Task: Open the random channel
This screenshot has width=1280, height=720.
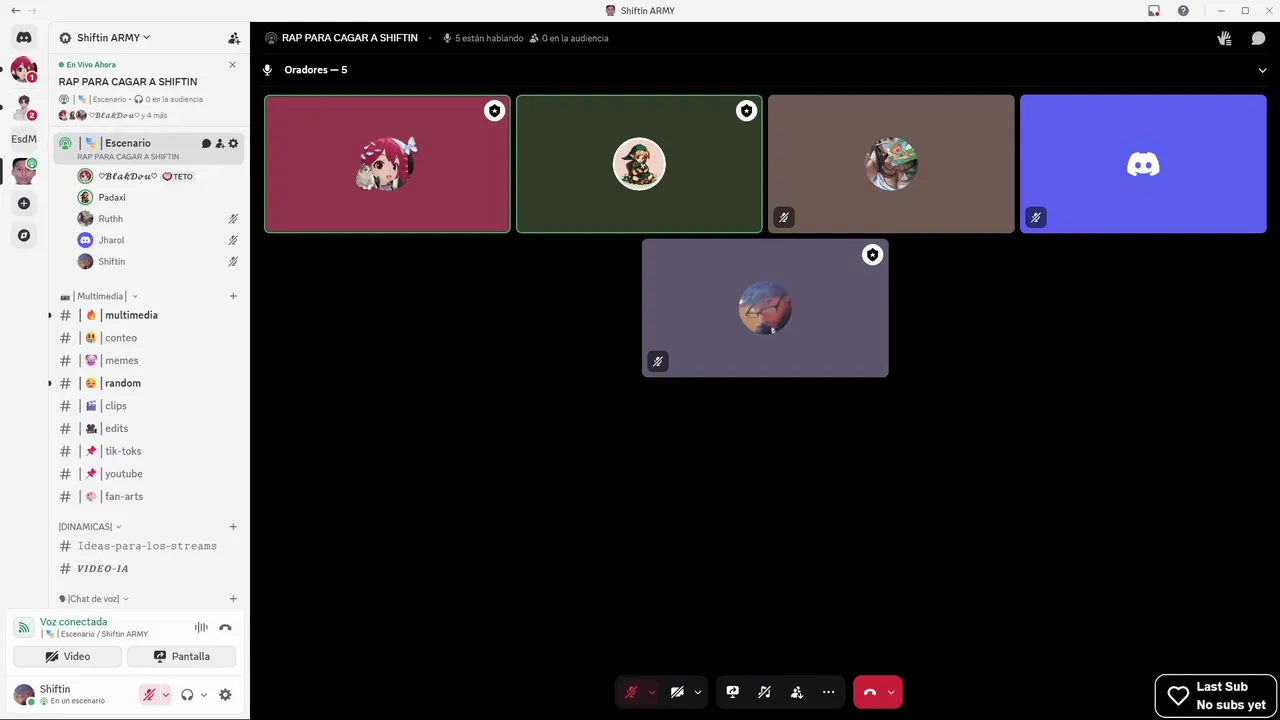Action: (x=148, y=383)
